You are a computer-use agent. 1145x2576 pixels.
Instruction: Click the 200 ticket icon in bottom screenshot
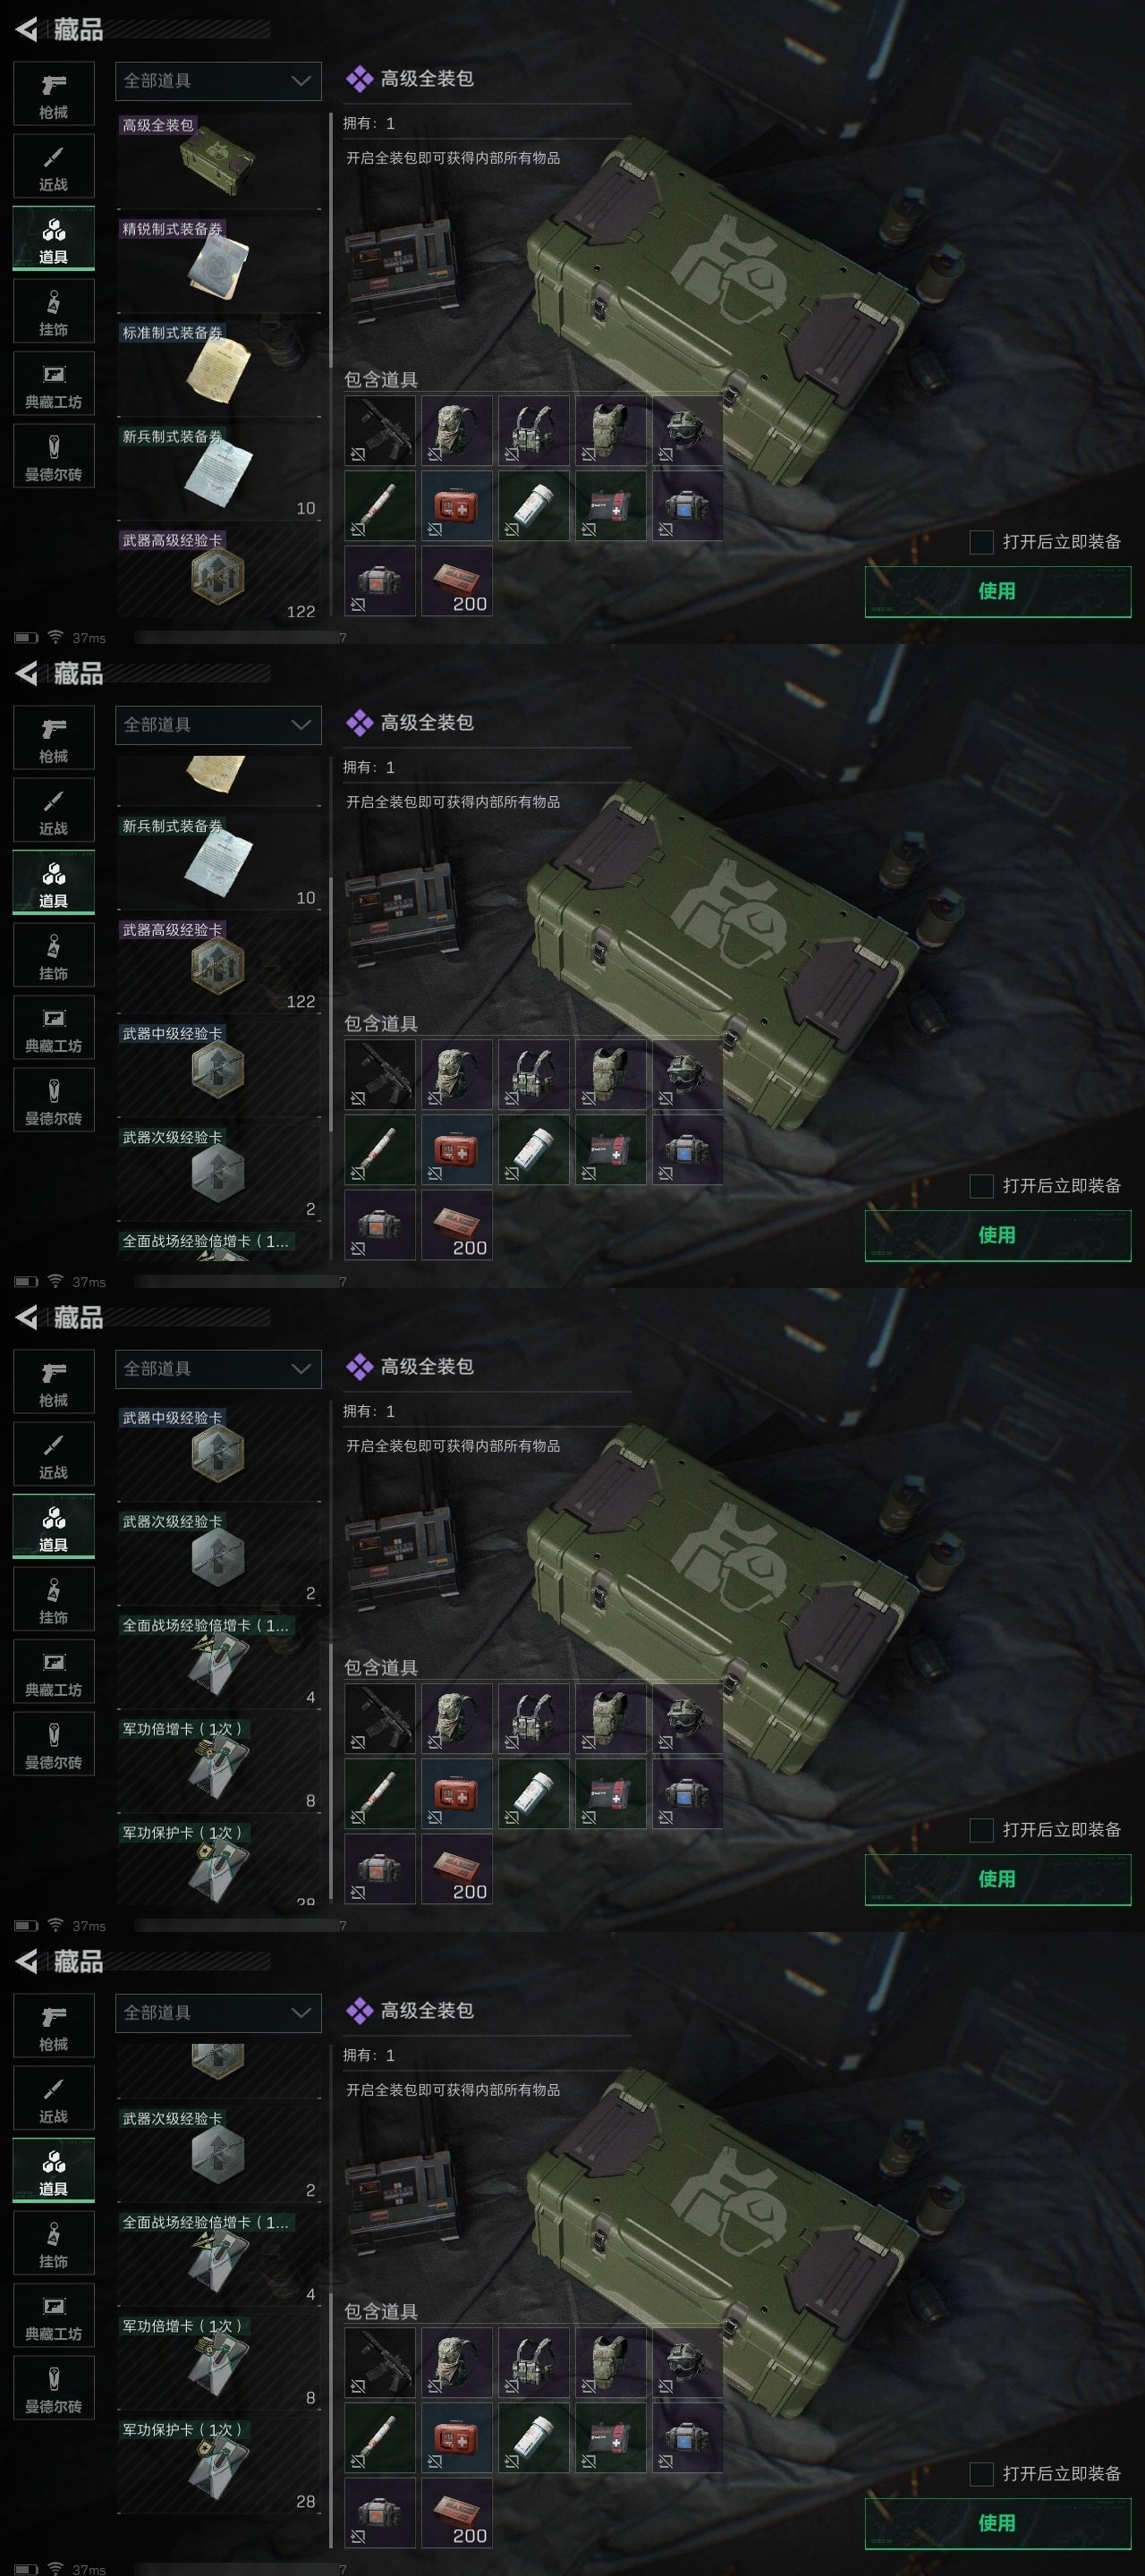point(456,2511)
